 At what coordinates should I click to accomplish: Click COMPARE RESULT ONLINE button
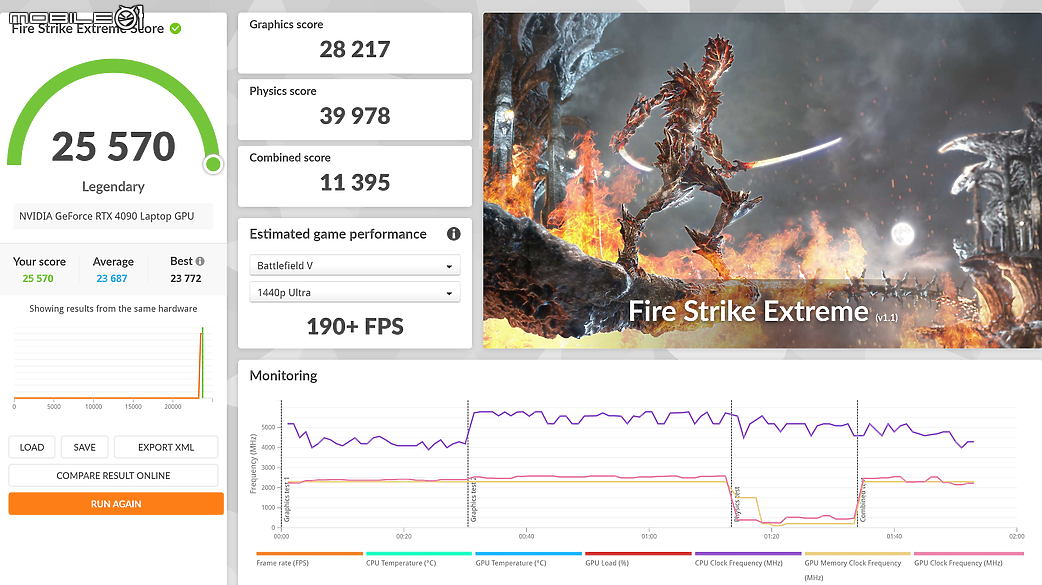point(113,475)
